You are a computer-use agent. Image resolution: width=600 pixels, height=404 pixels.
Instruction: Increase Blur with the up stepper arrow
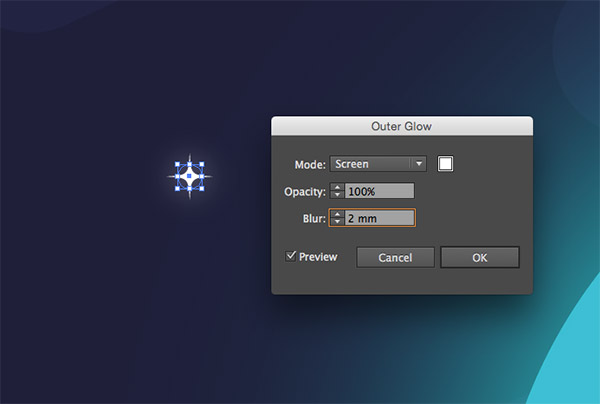(x=337, y=214)
